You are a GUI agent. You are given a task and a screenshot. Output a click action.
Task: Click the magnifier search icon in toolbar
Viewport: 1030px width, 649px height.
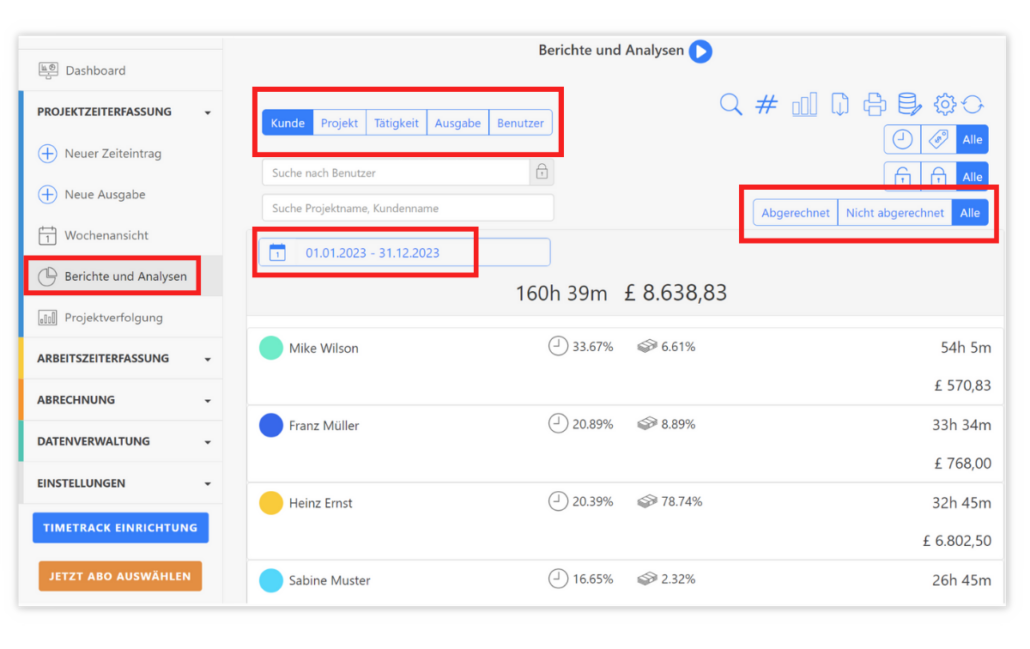[x=731, y=104]
